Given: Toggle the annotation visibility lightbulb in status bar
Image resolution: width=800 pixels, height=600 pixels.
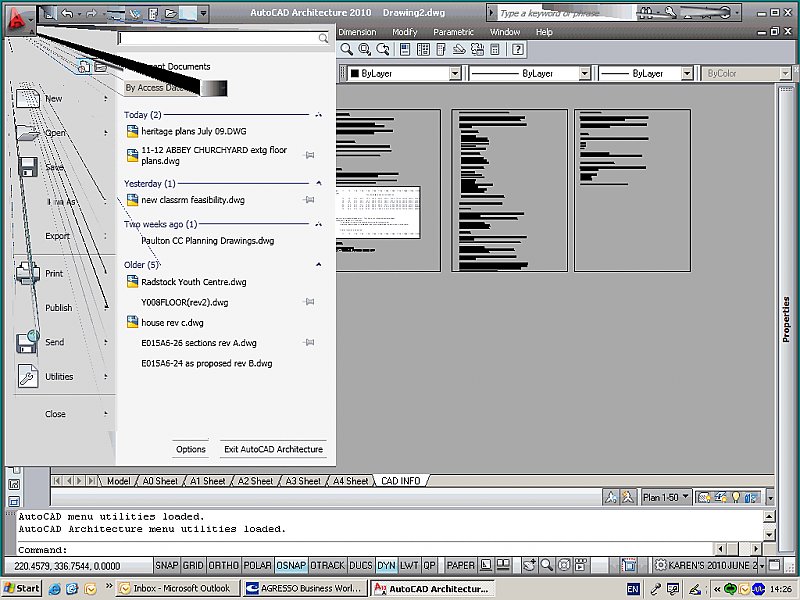Looking at the screenshot, I should pyautogui.click(x=735, y=496).
